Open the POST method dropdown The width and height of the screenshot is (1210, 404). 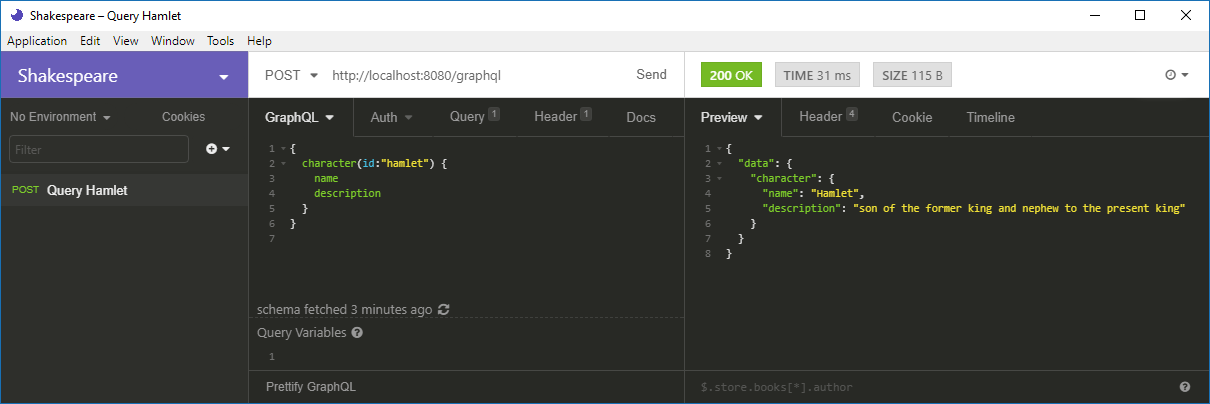coord(291,75)
